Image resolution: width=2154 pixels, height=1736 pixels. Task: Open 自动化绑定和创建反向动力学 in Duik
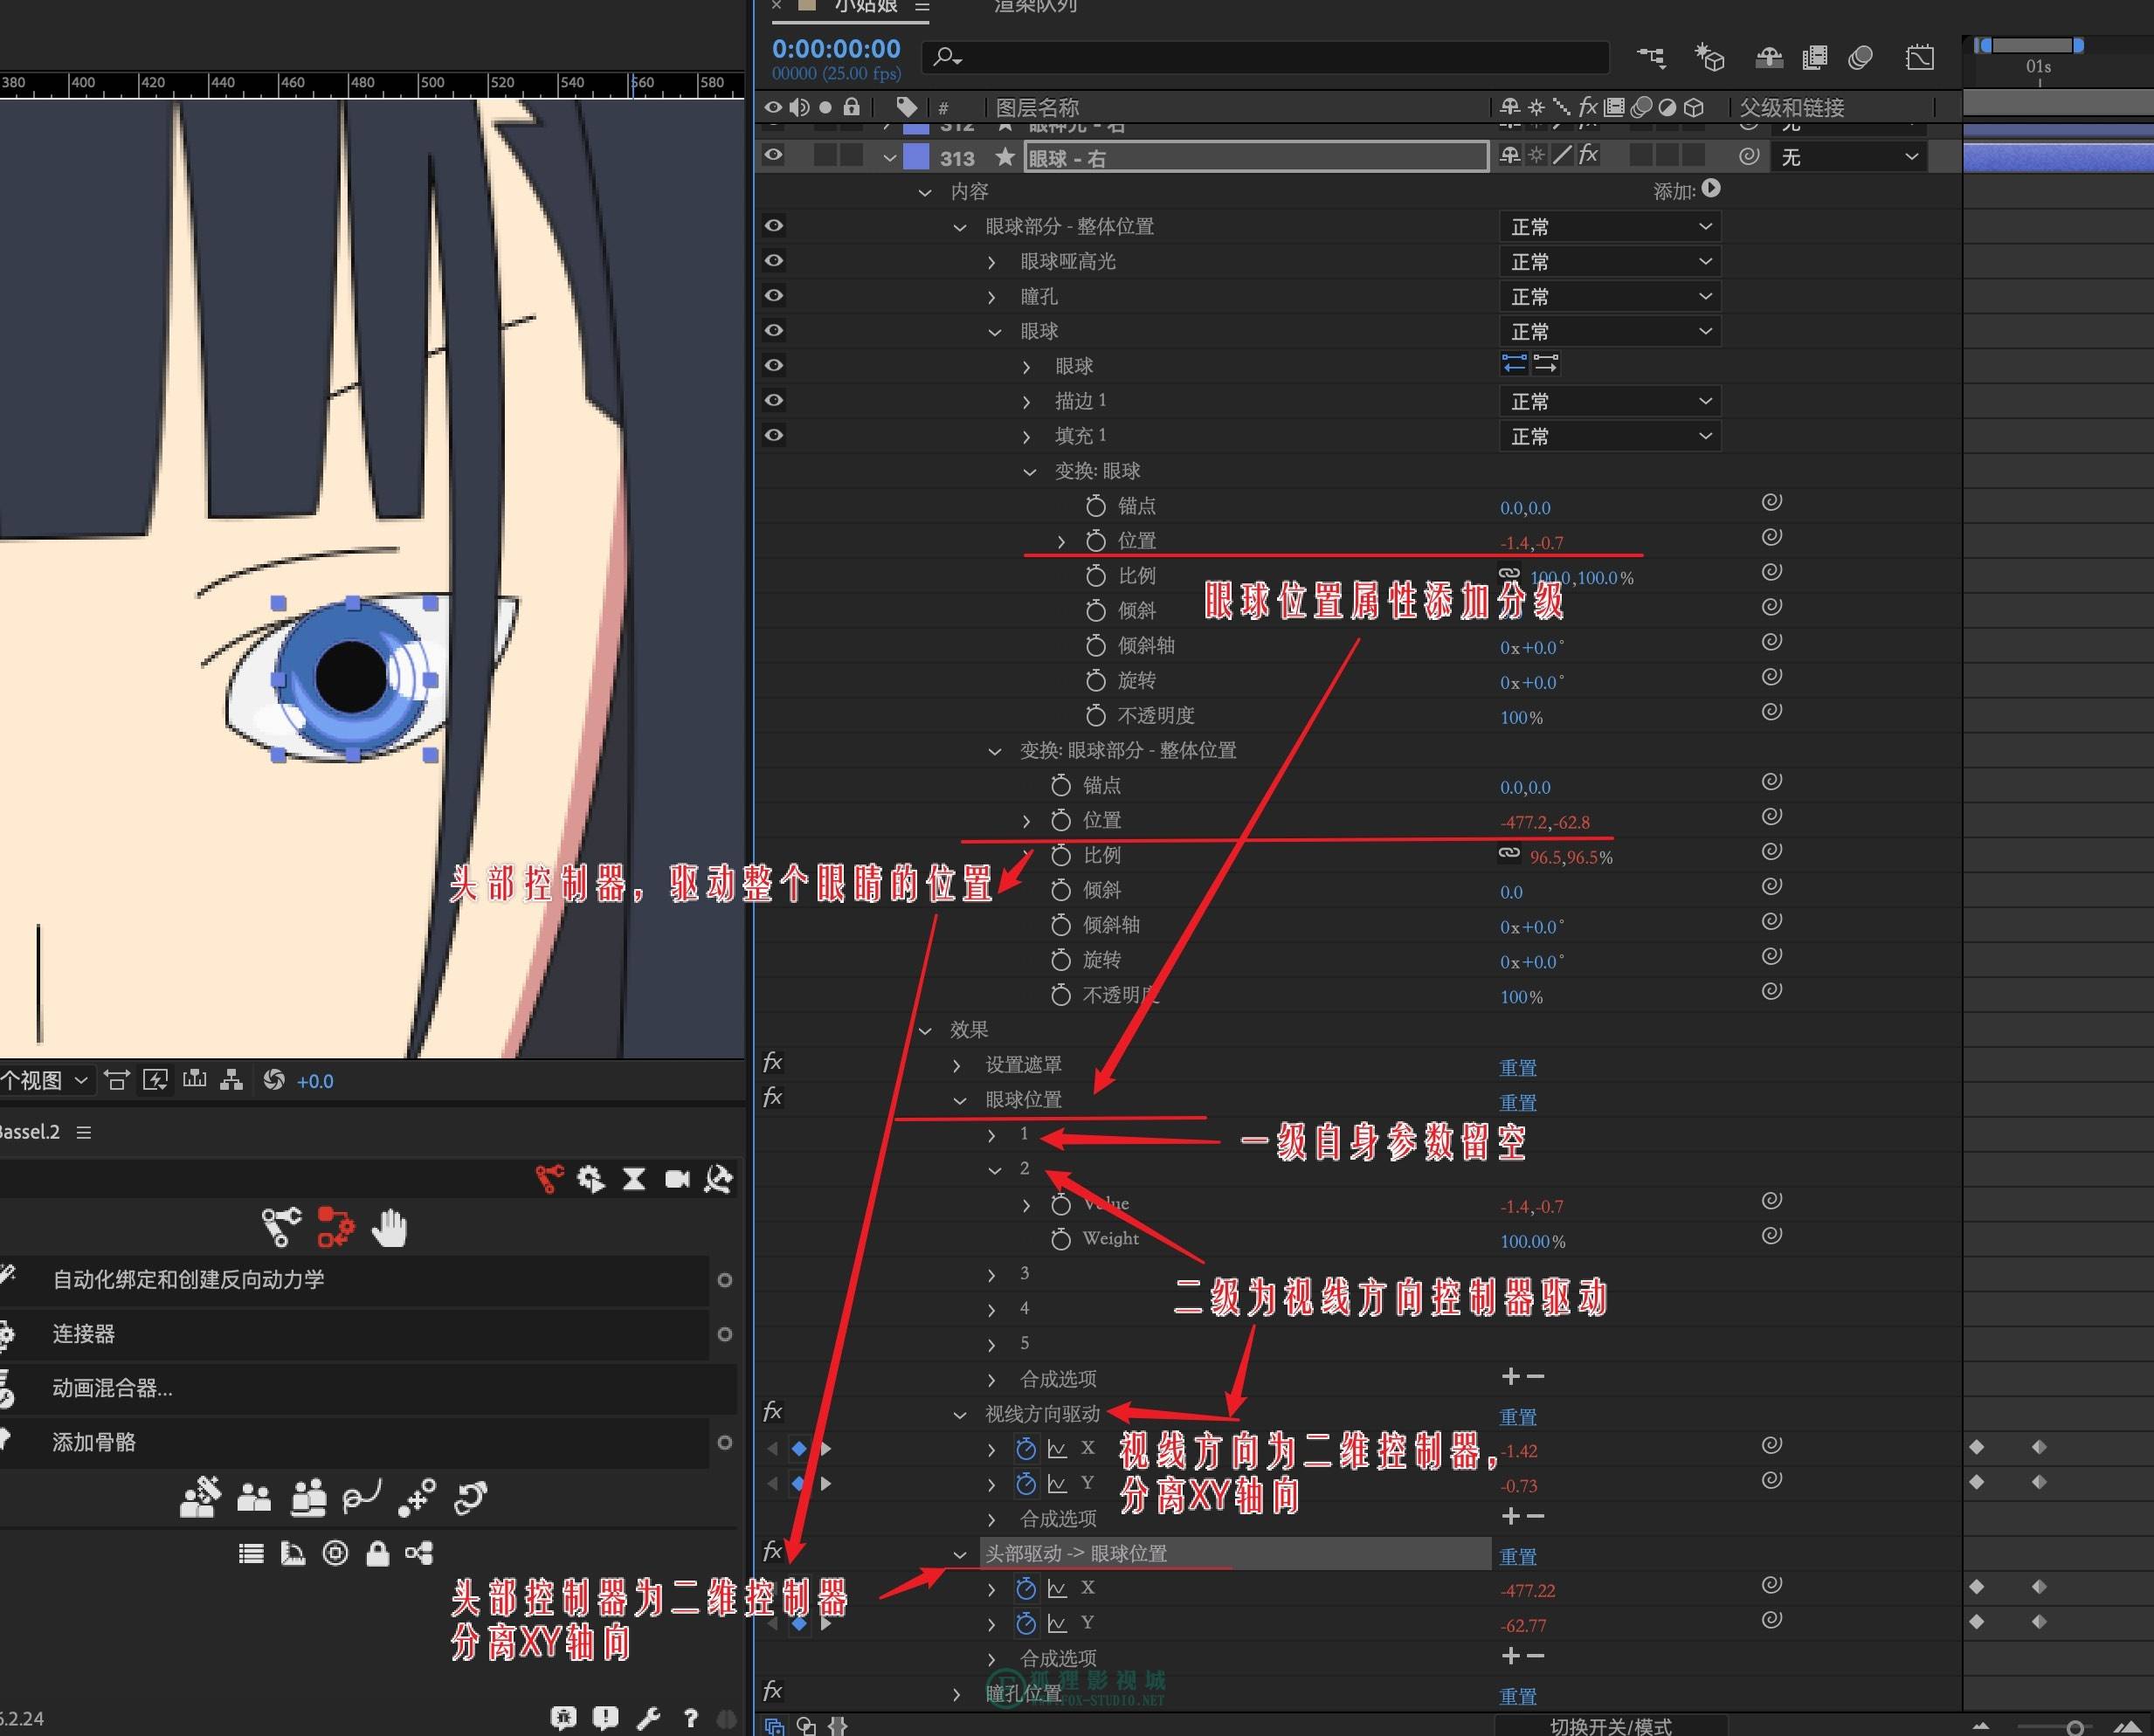pos(188,1280)
